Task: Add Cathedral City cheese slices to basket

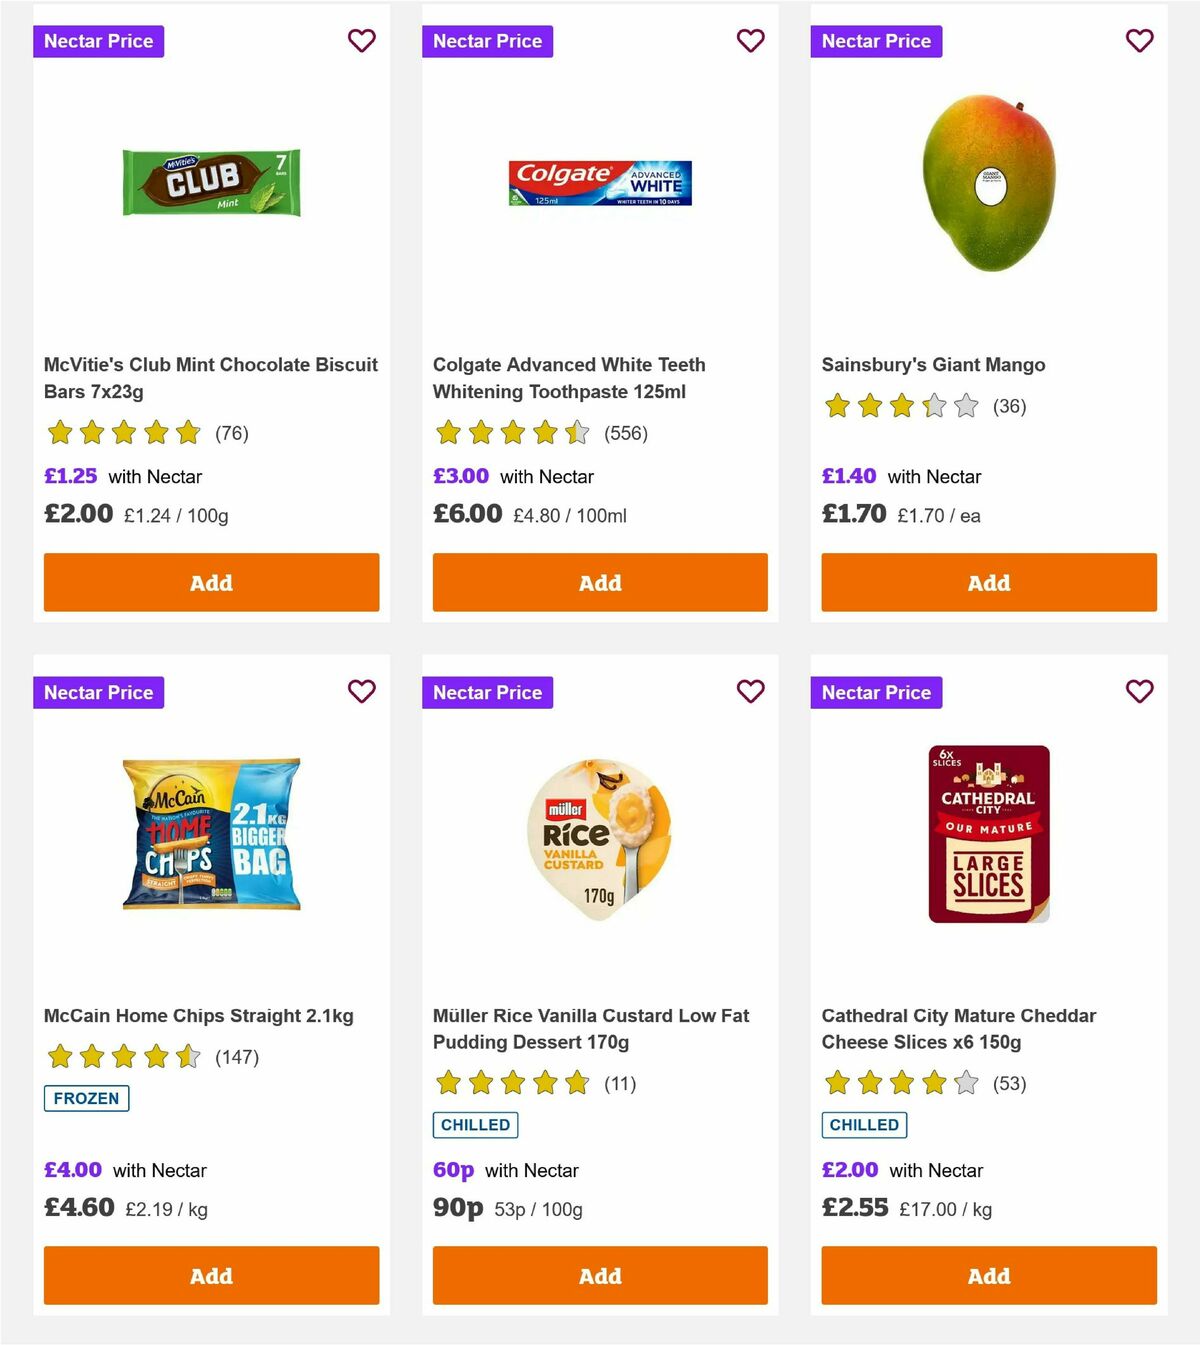Action: pyautogui.click(x=988, y=1276)
